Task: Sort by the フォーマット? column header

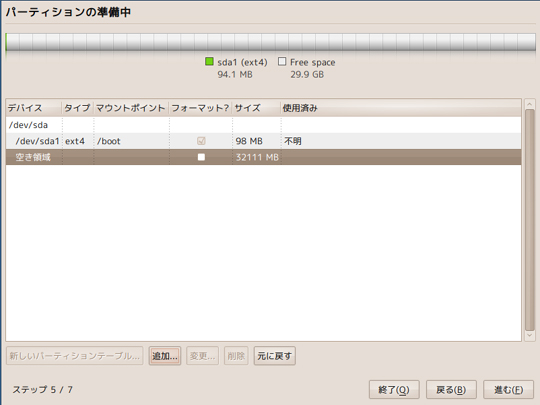Action: 200,108
